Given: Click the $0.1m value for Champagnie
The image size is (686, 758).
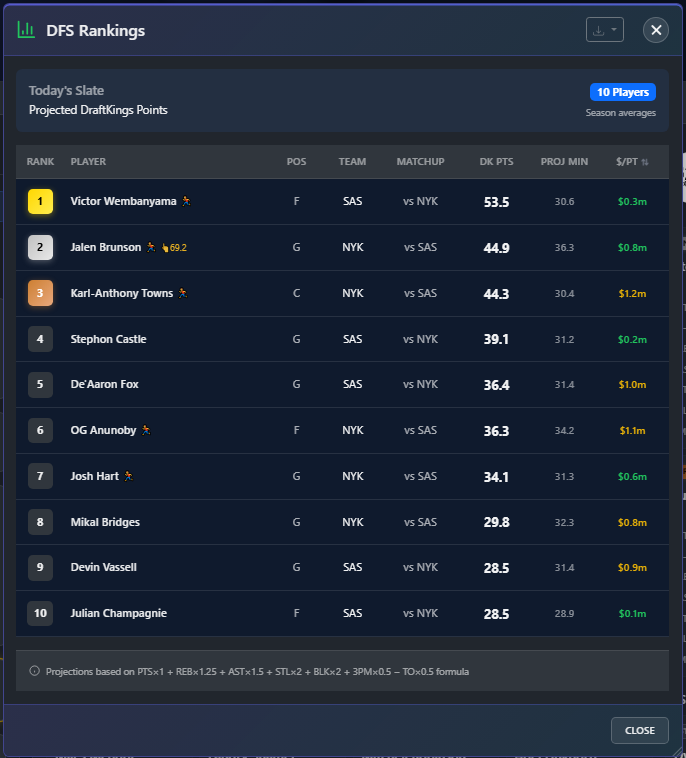Looking at the screenshot, I should click(632, 613).
